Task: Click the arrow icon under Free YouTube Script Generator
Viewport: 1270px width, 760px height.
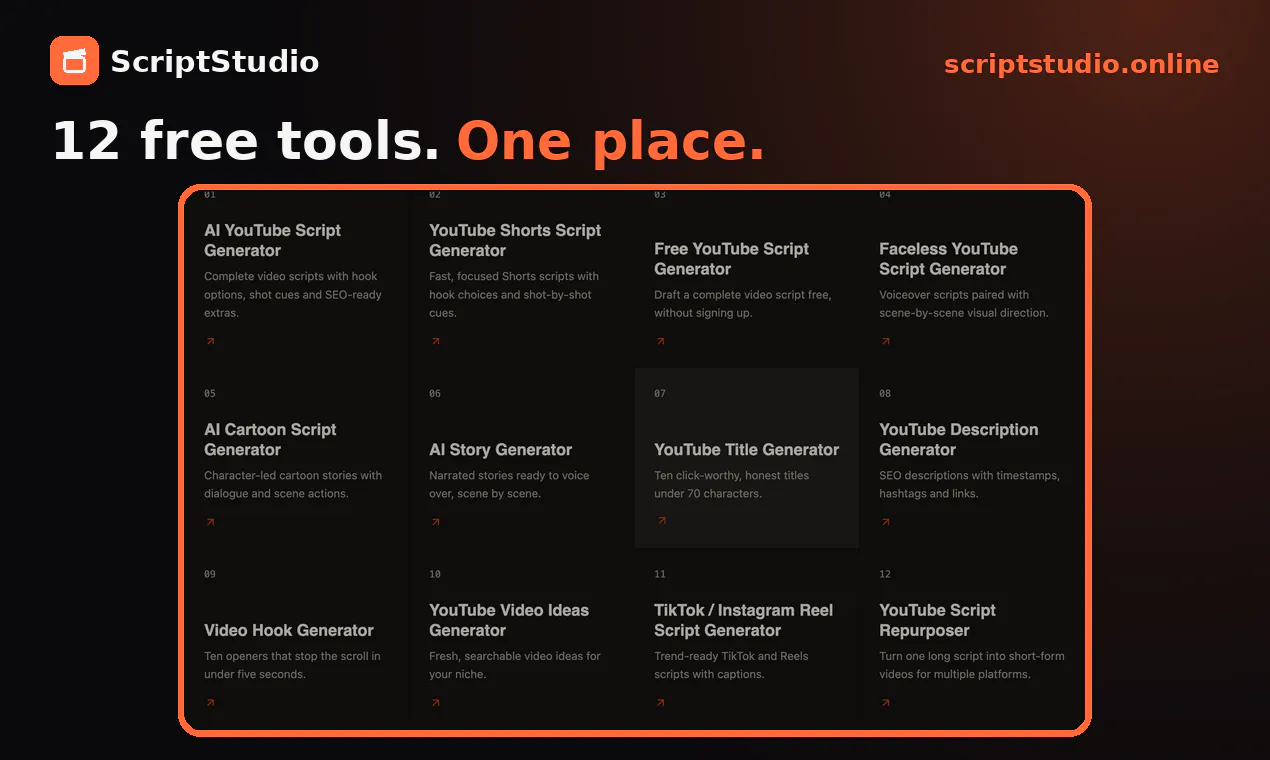Action: tap(660, 341)
